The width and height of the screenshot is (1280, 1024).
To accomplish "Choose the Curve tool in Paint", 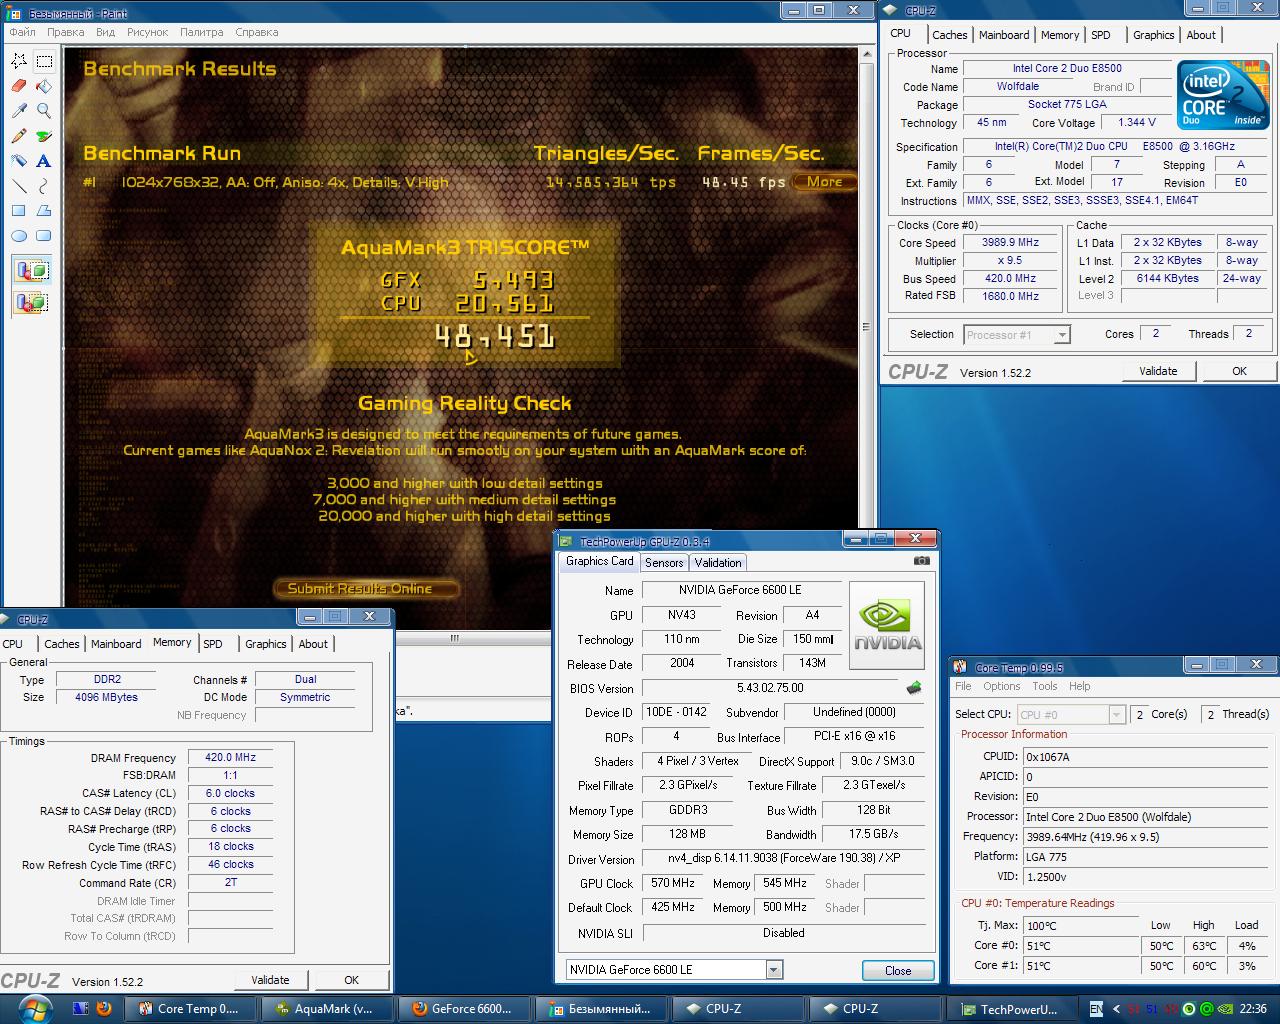I will [x=44, y=186].
